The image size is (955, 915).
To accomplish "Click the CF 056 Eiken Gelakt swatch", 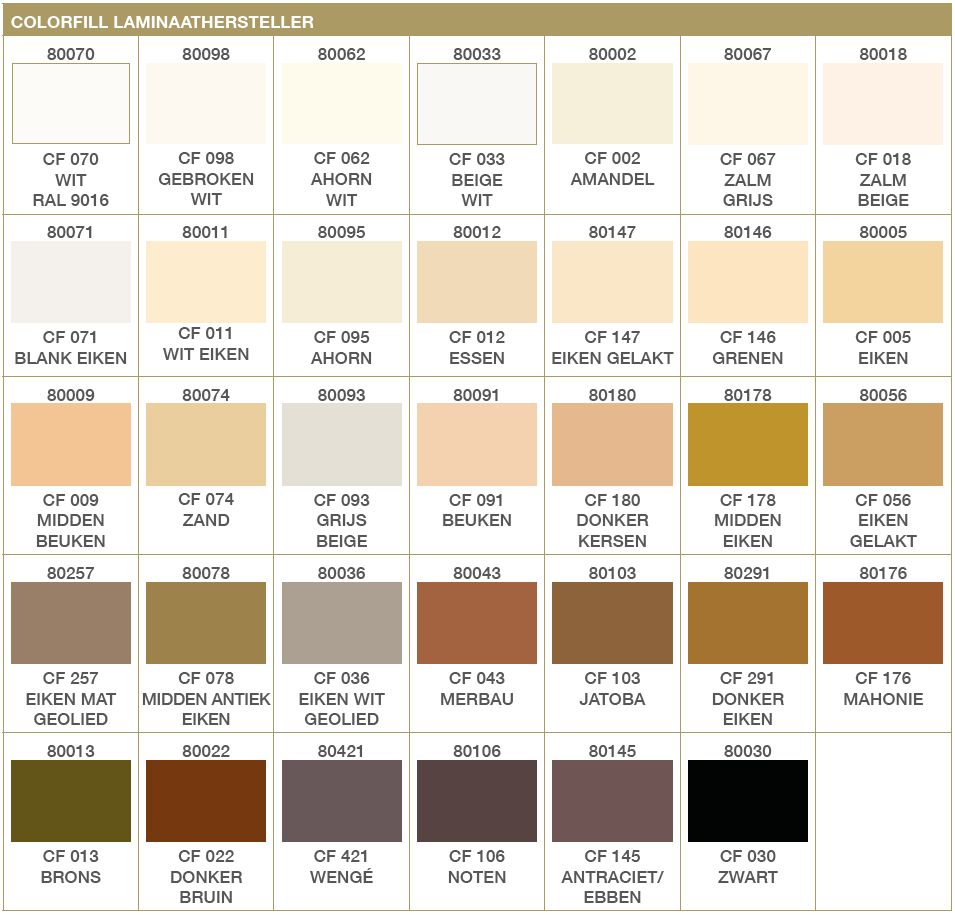I will coord(883,445).
